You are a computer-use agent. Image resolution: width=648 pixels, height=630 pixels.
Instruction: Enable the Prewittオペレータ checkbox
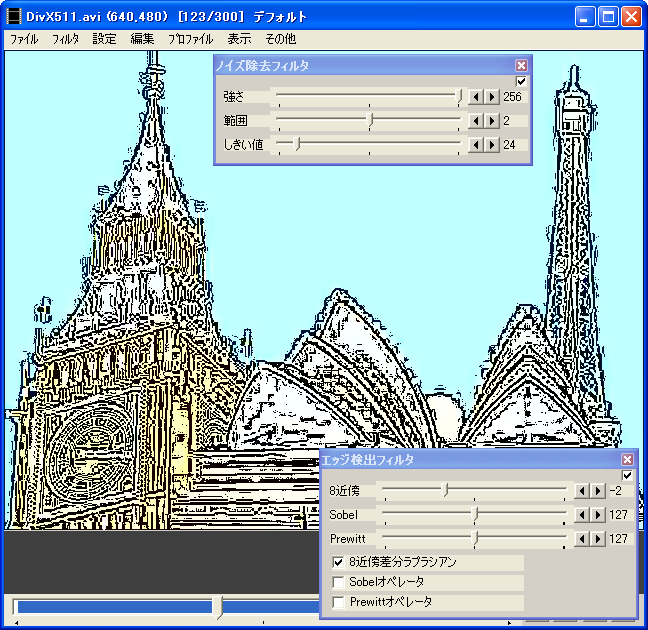[339, 602]
